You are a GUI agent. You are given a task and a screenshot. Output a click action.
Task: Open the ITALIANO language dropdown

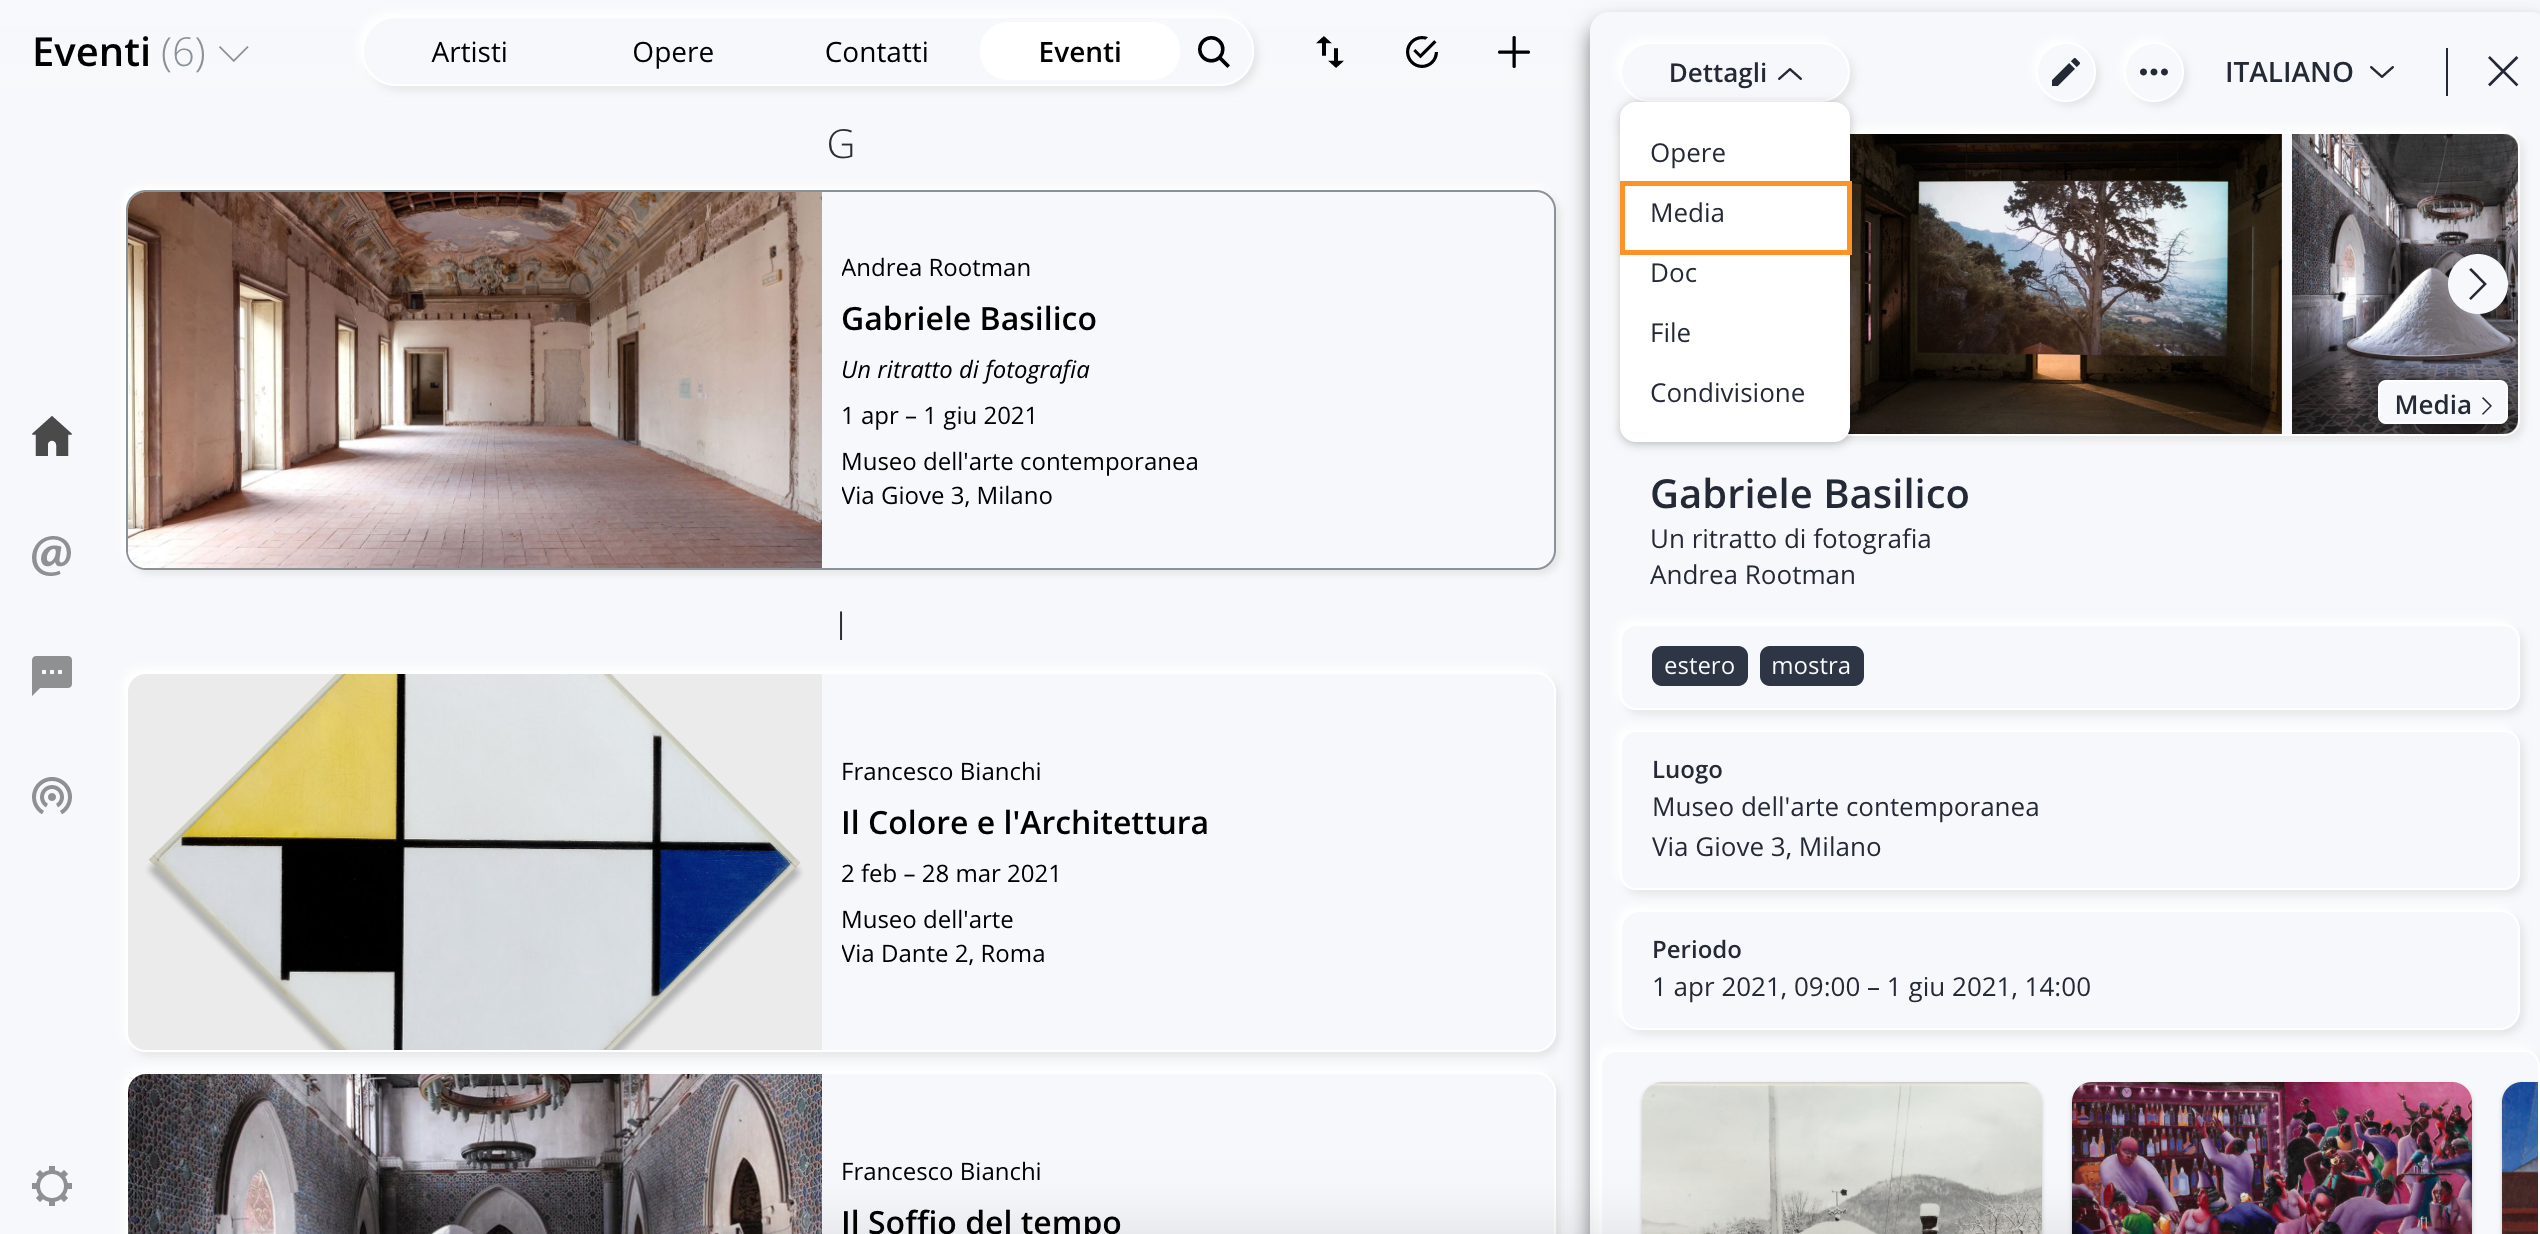pyautogui.click(x=2308, y=72)
